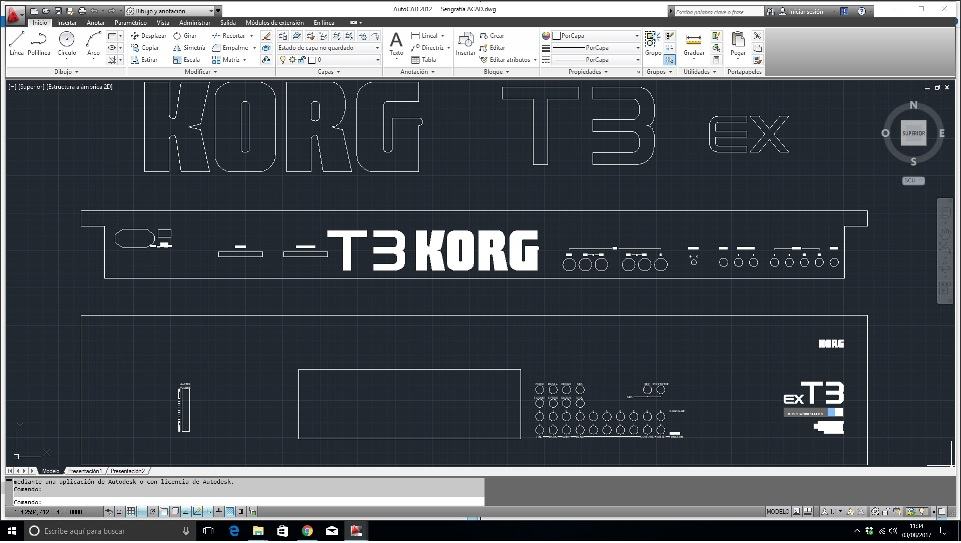Viewport: 961px width, 543px height.
Task: Click Editar atributos in Bloque panel
Action: click(x=504, y=60)
